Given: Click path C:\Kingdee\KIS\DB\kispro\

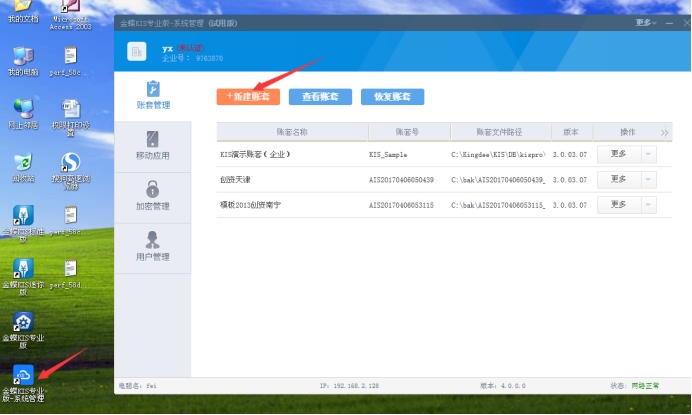Looking at the screenshot, I should point(498,155).
